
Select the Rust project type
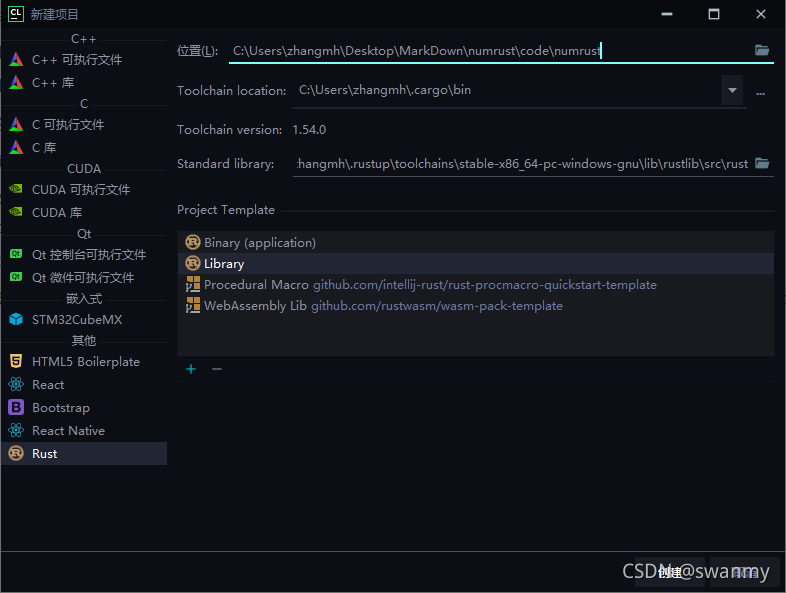(x=84, y=454)
